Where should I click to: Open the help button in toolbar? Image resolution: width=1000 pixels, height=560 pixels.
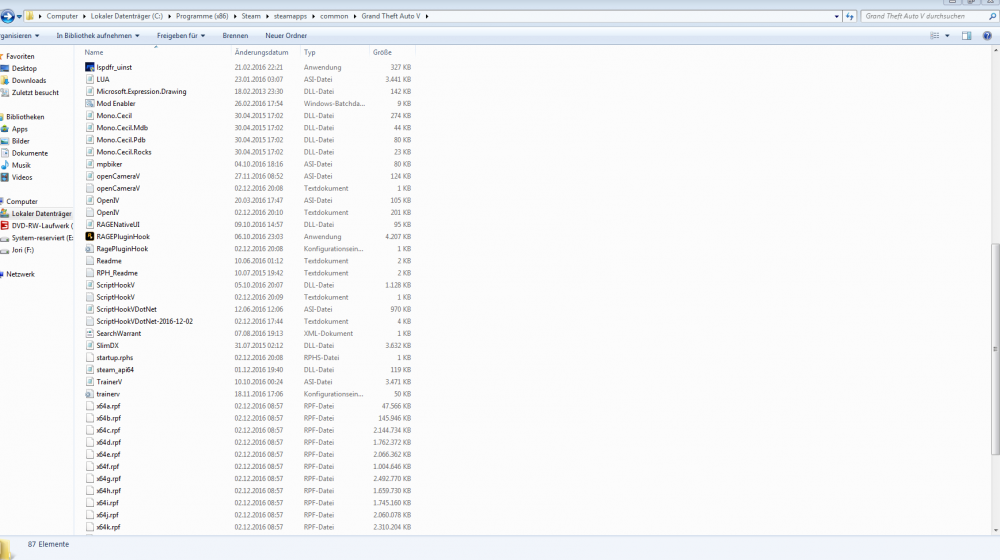coord(987,36)
